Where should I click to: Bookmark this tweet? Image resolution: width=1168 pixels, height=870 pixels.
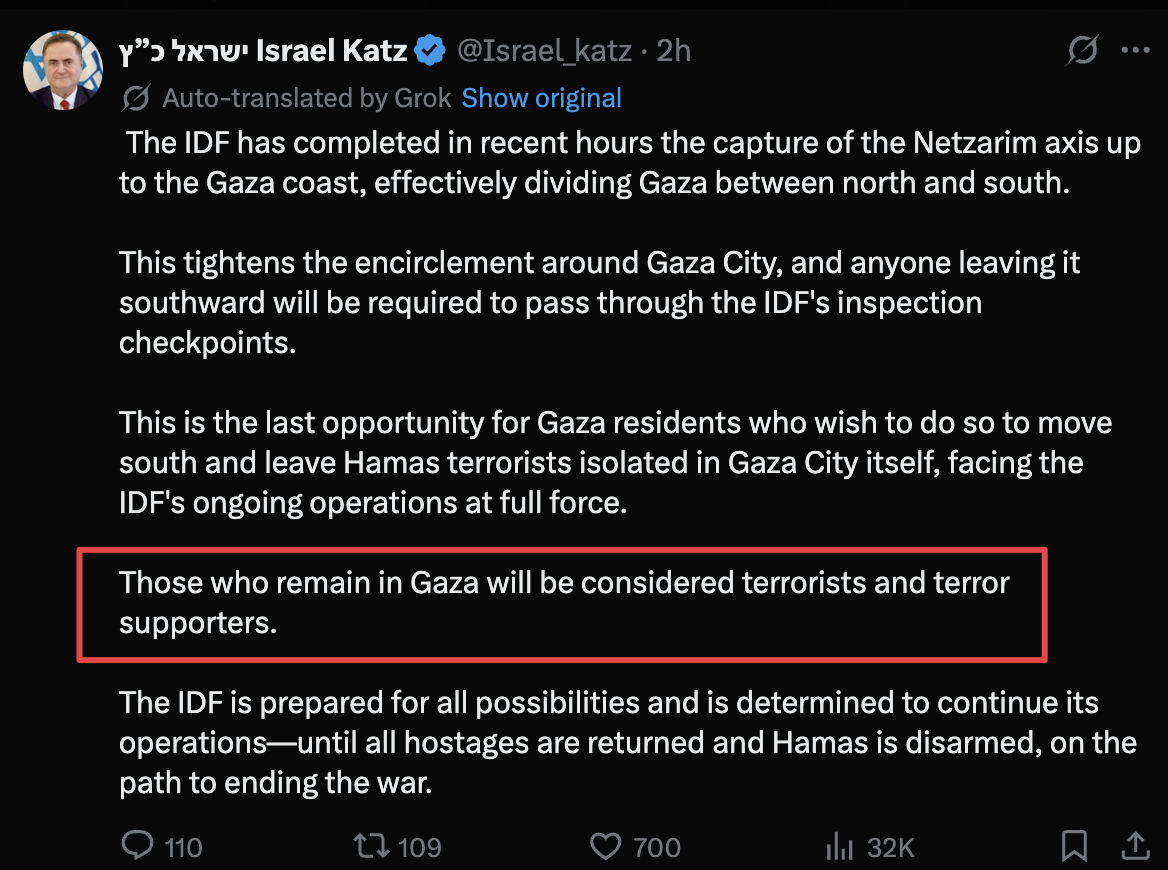click(x=1074, y=847)
